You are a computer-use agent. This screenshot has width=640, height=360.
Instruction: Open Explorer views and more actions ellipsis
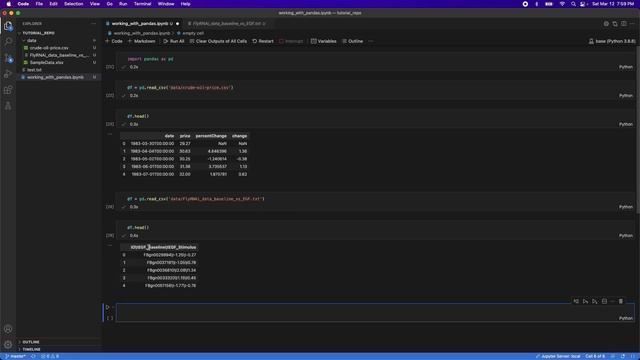pos(93,24)
